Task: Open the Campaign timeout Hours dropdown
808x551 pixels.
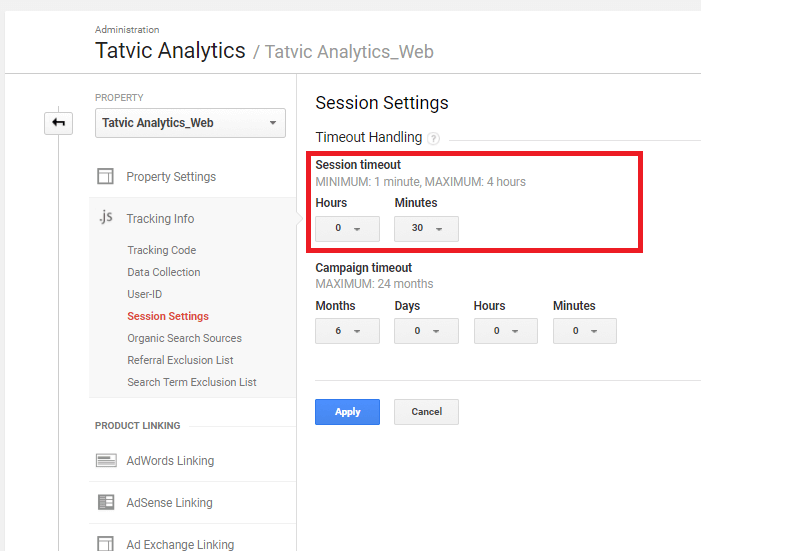Action: pos(506,331)
